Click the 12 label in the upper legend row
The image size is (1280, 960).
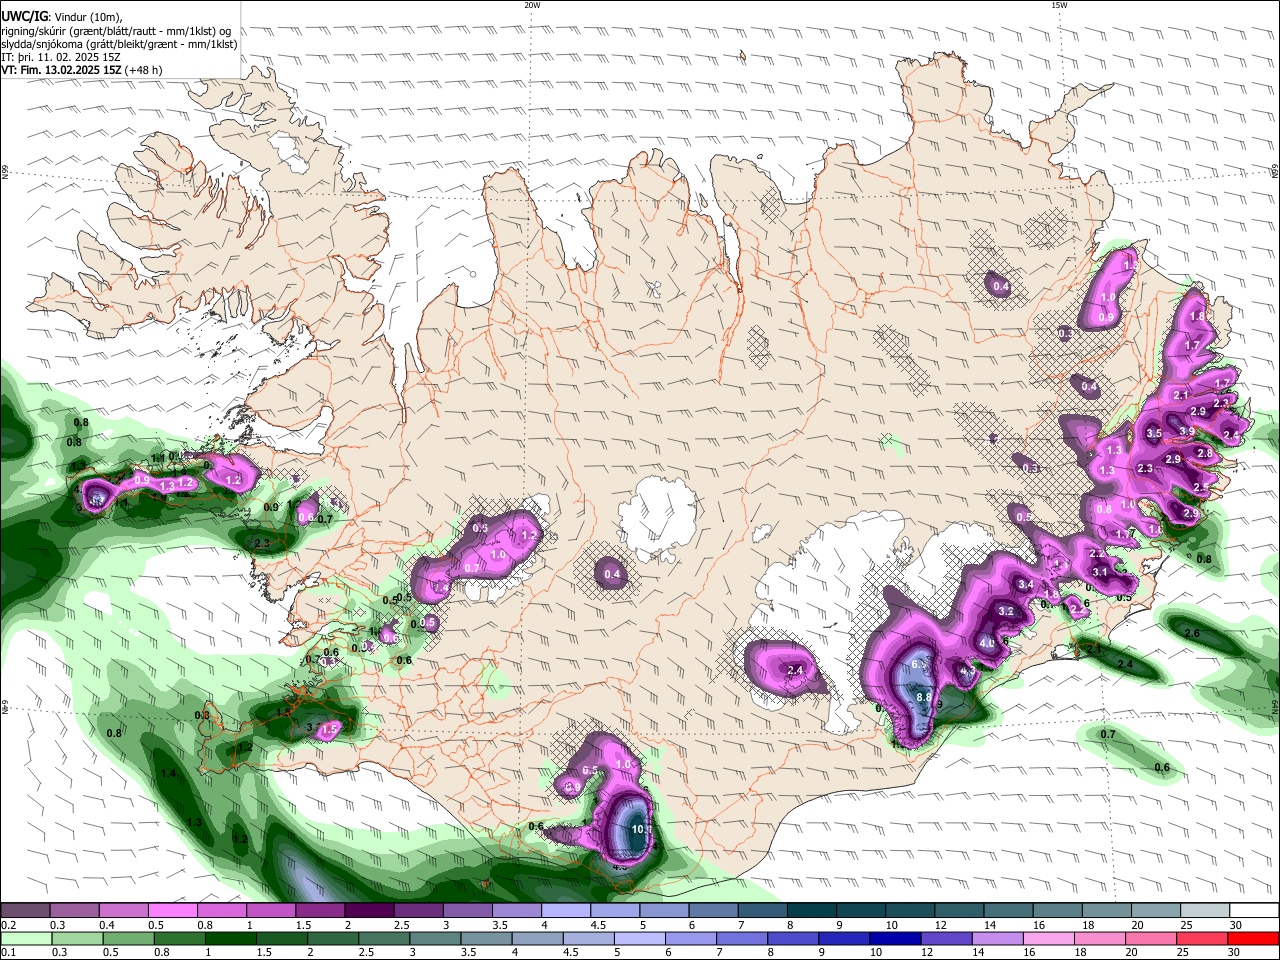click(940, 925)
